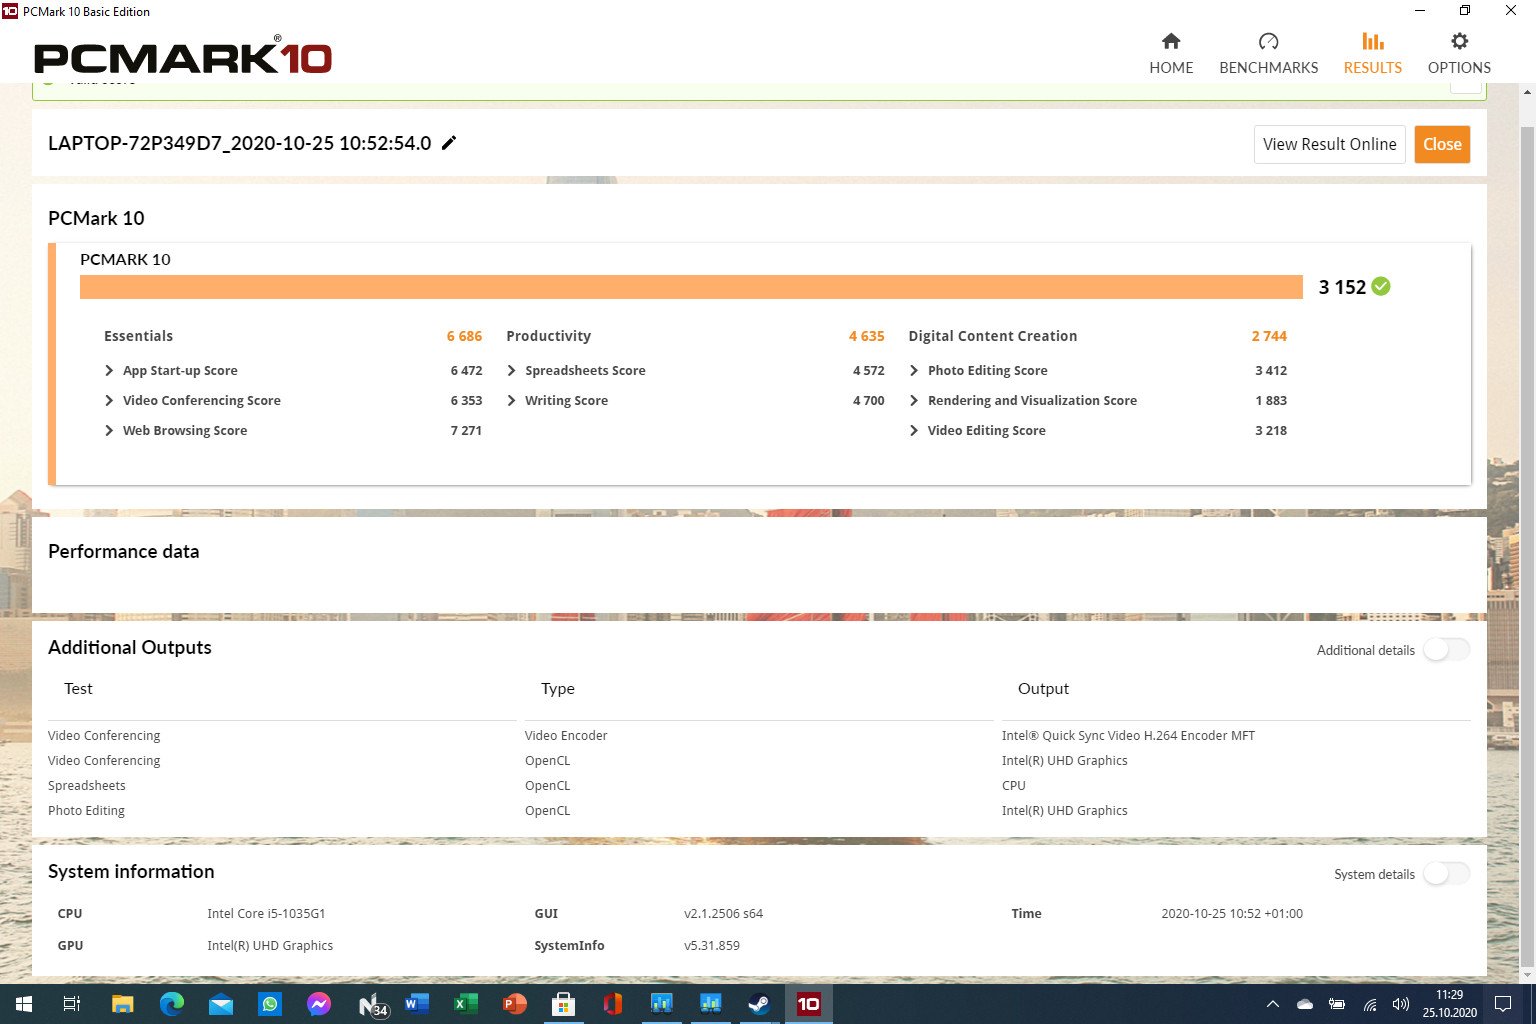
Task: Click the Quick Sync Video H.264 Encoder output
Action: pos(1128,735)
